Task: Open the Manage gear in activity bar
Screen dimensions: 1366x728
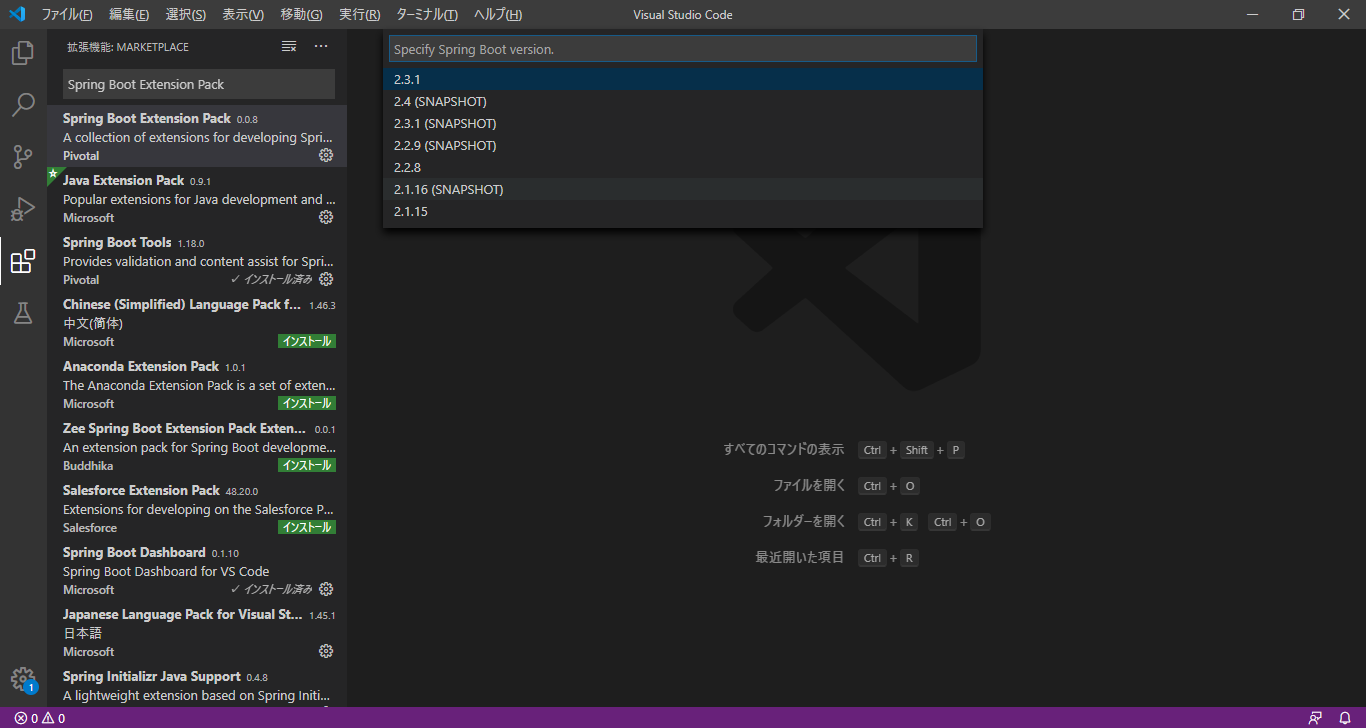Action: tap(23, 679)
